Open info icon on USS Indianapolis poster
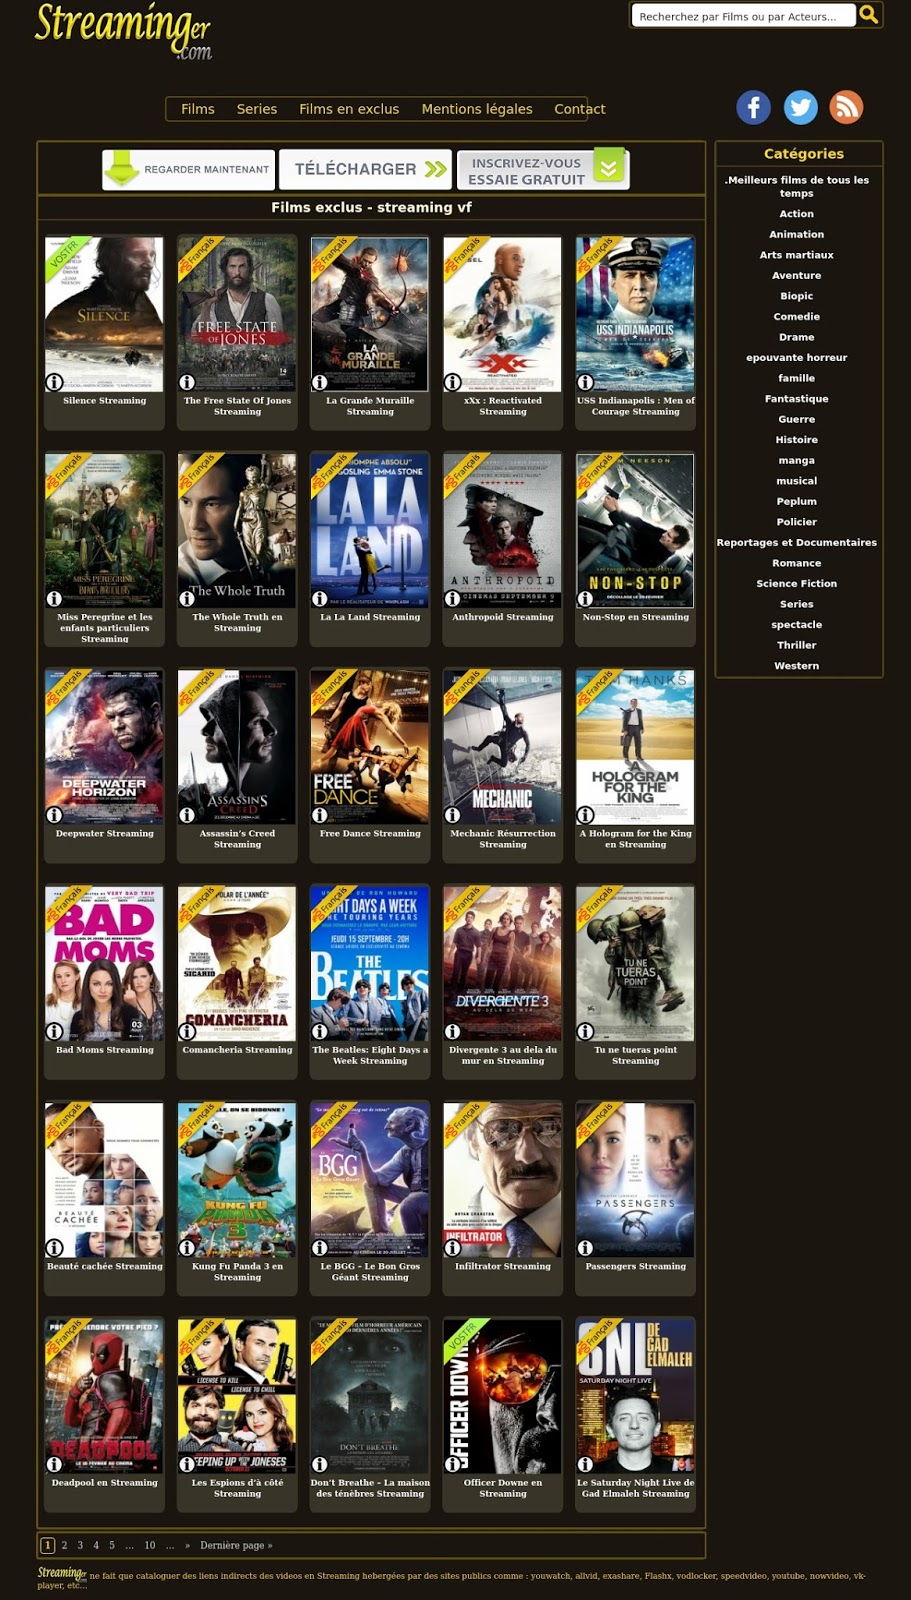The width and height of the screenshot is (911, 1600). (x=586, y=382)
